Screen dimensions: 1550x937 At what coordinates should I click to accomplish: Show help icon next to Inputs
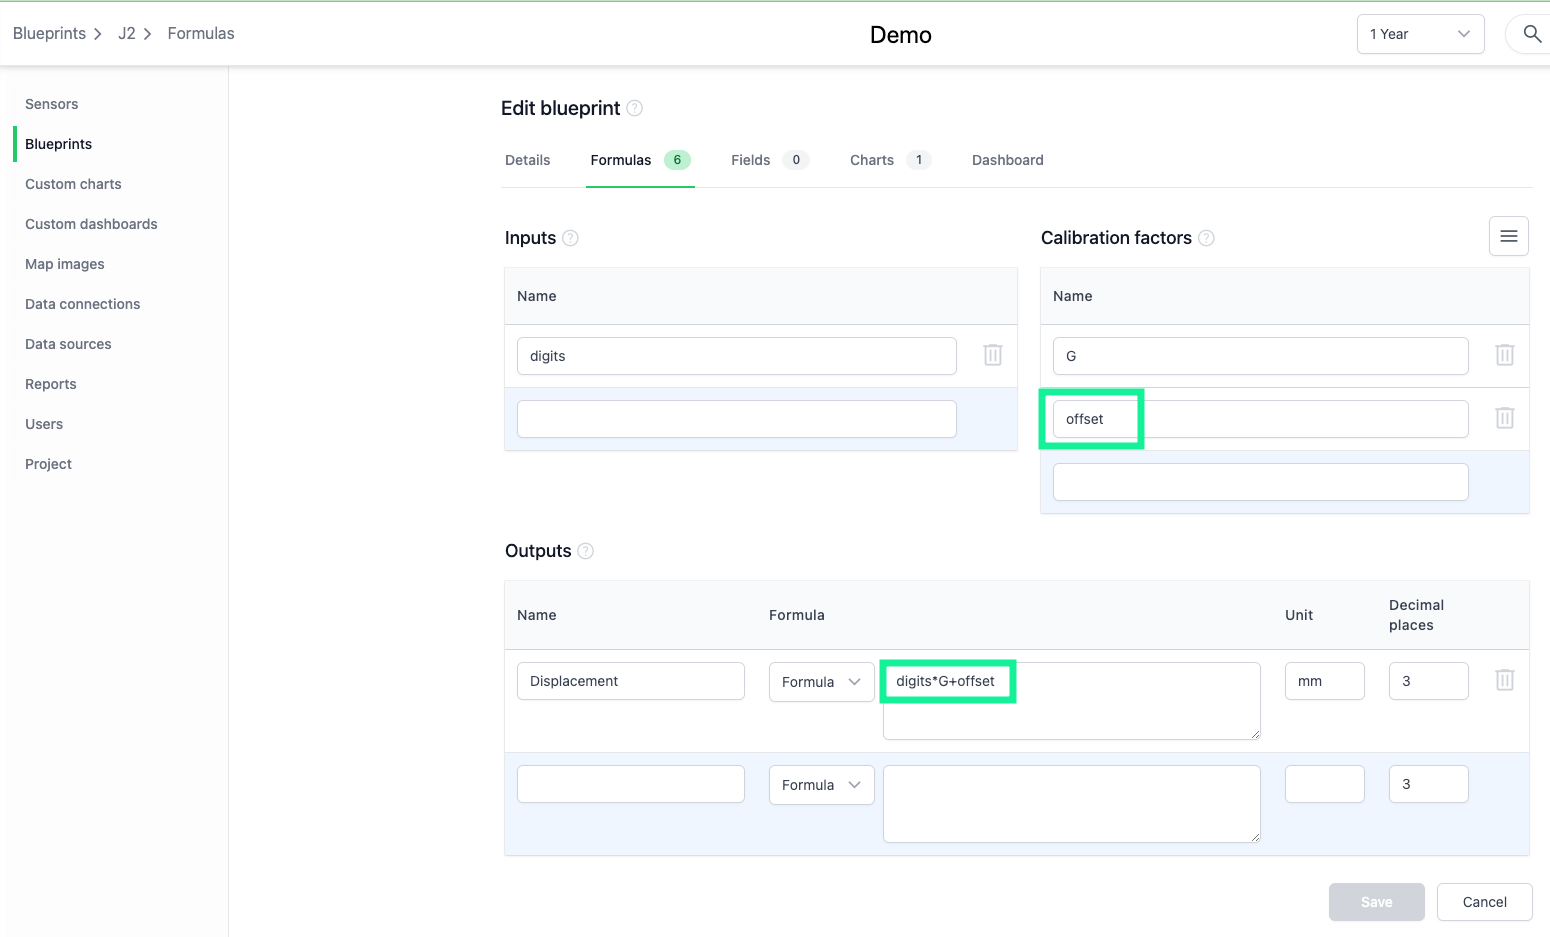pos(570,238)
